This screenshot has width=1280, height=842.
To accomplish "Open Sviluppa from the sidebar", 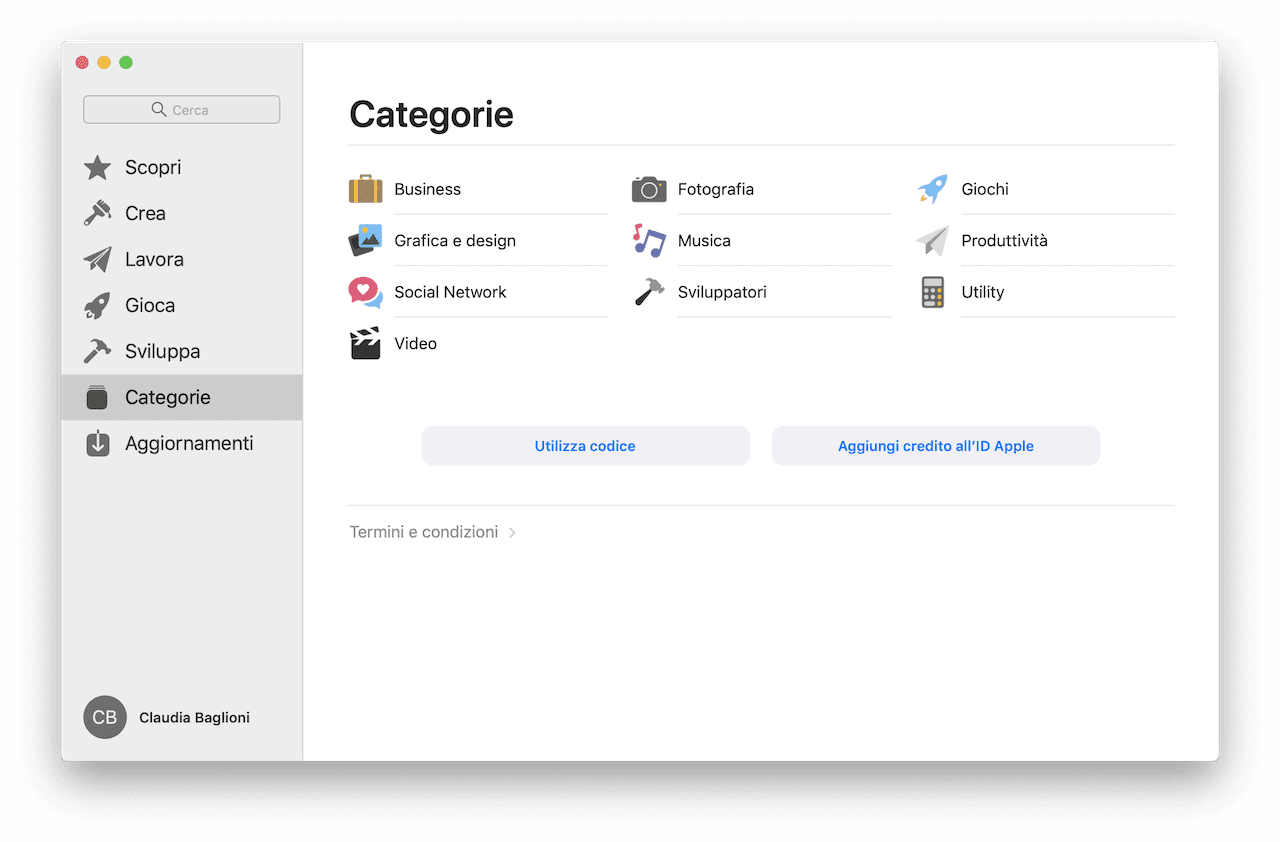I will pyautogui.click(x=182, y=351).
